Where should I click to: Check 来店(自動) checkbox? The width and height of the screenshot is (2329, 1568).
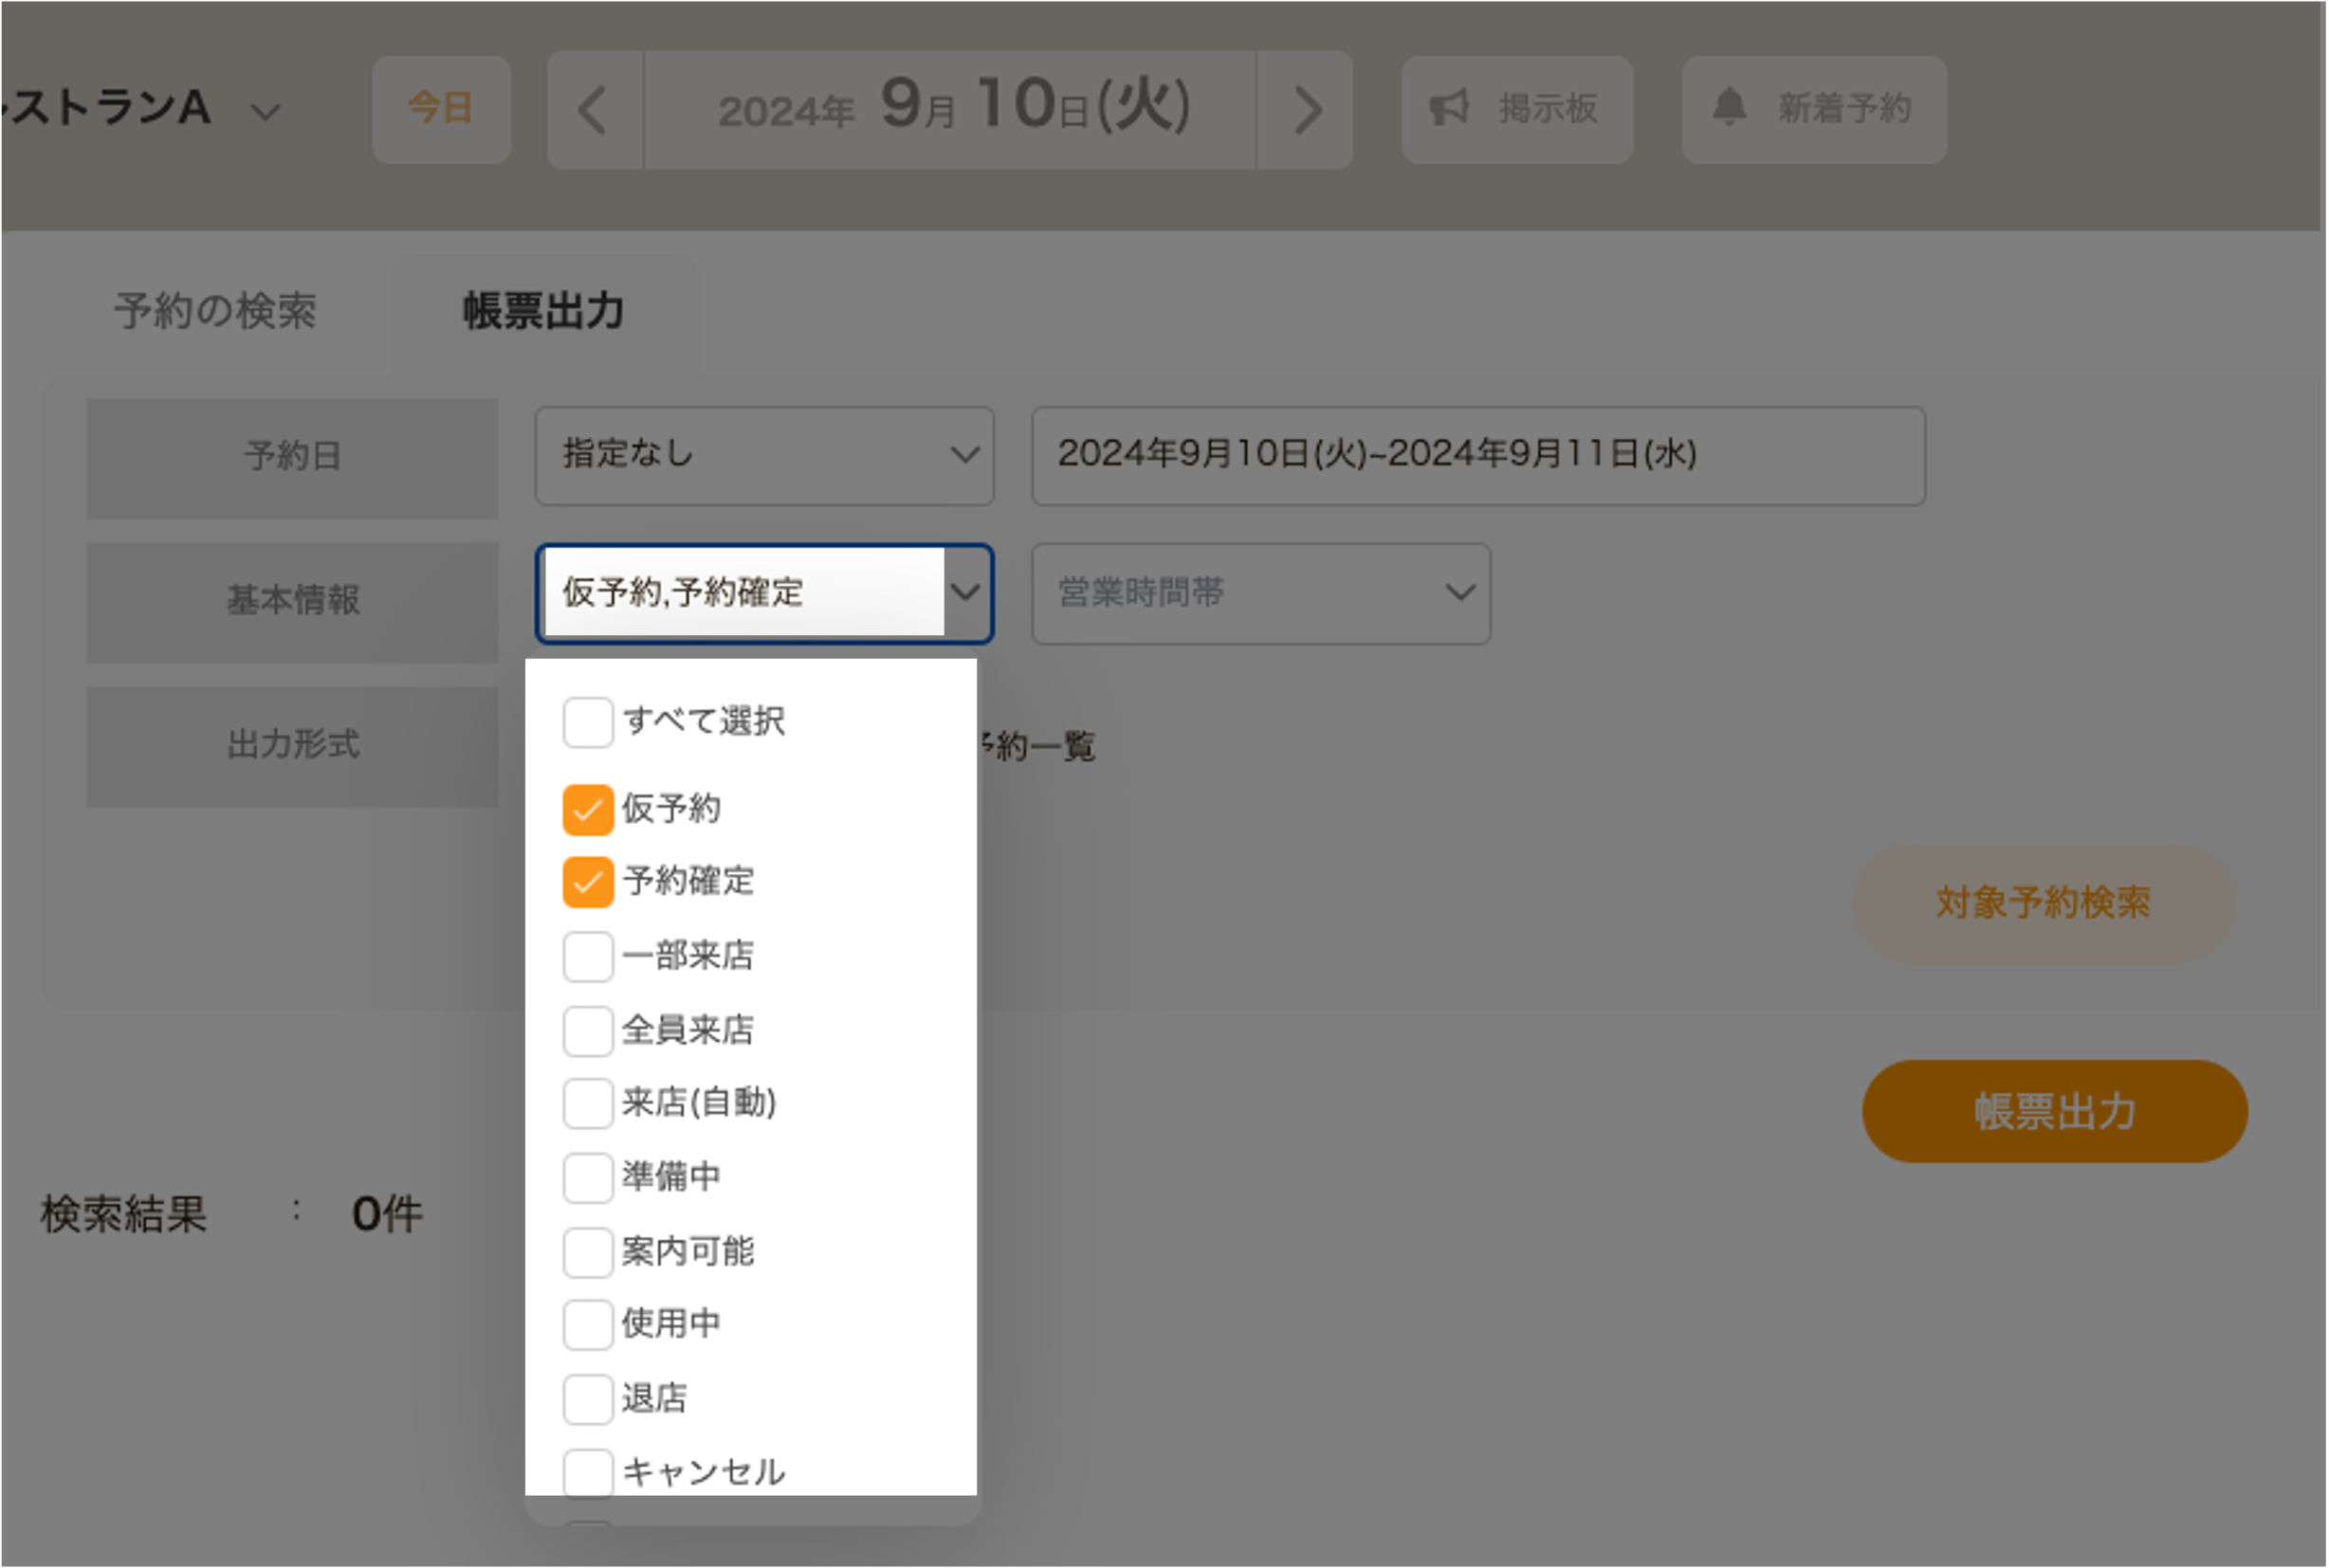(588, 1104)
